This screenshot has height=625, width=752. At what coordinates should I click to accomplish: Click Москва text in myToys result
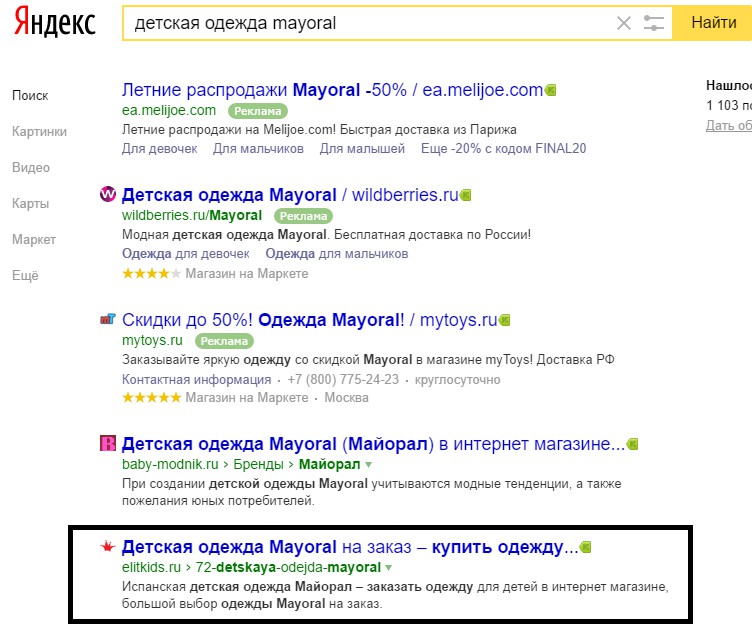(x=346, y=398)
